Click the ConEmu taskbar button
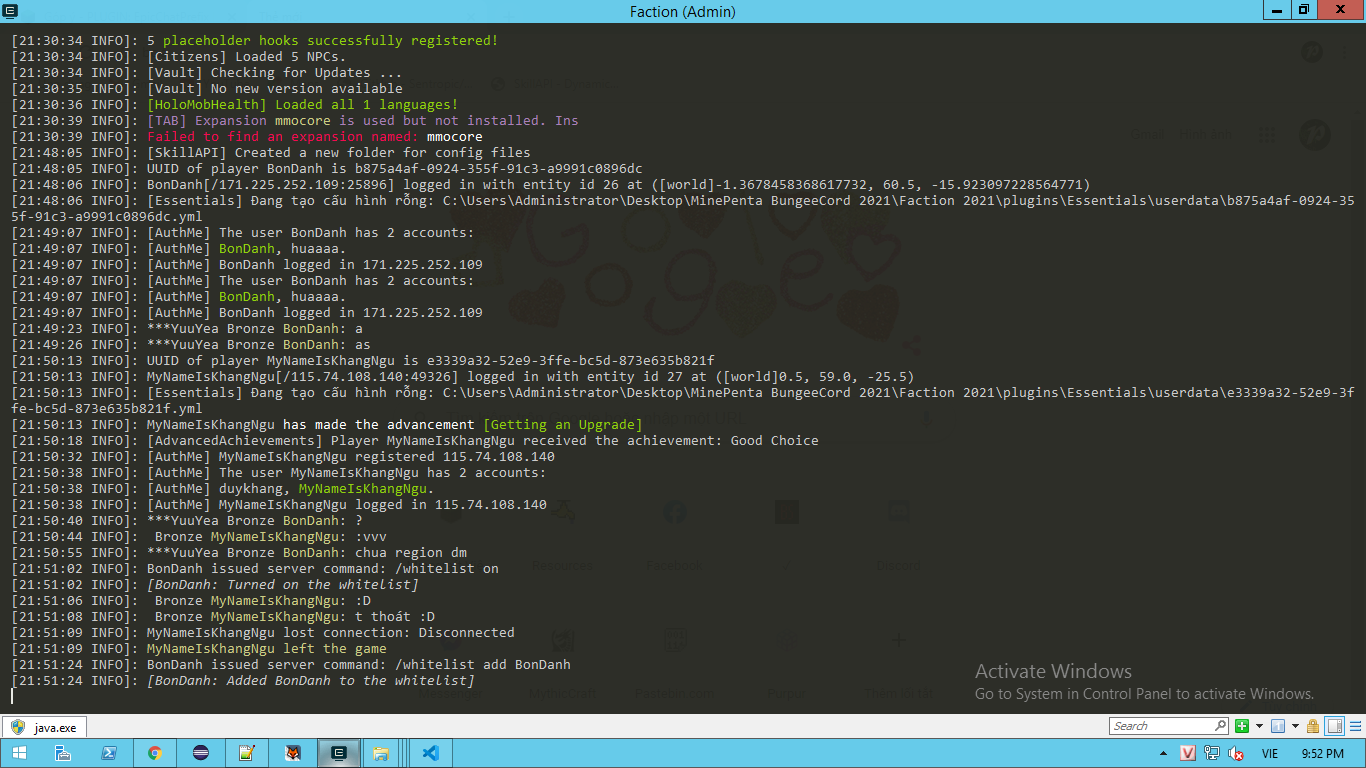1366x768 pixels. tap(339, 753)
